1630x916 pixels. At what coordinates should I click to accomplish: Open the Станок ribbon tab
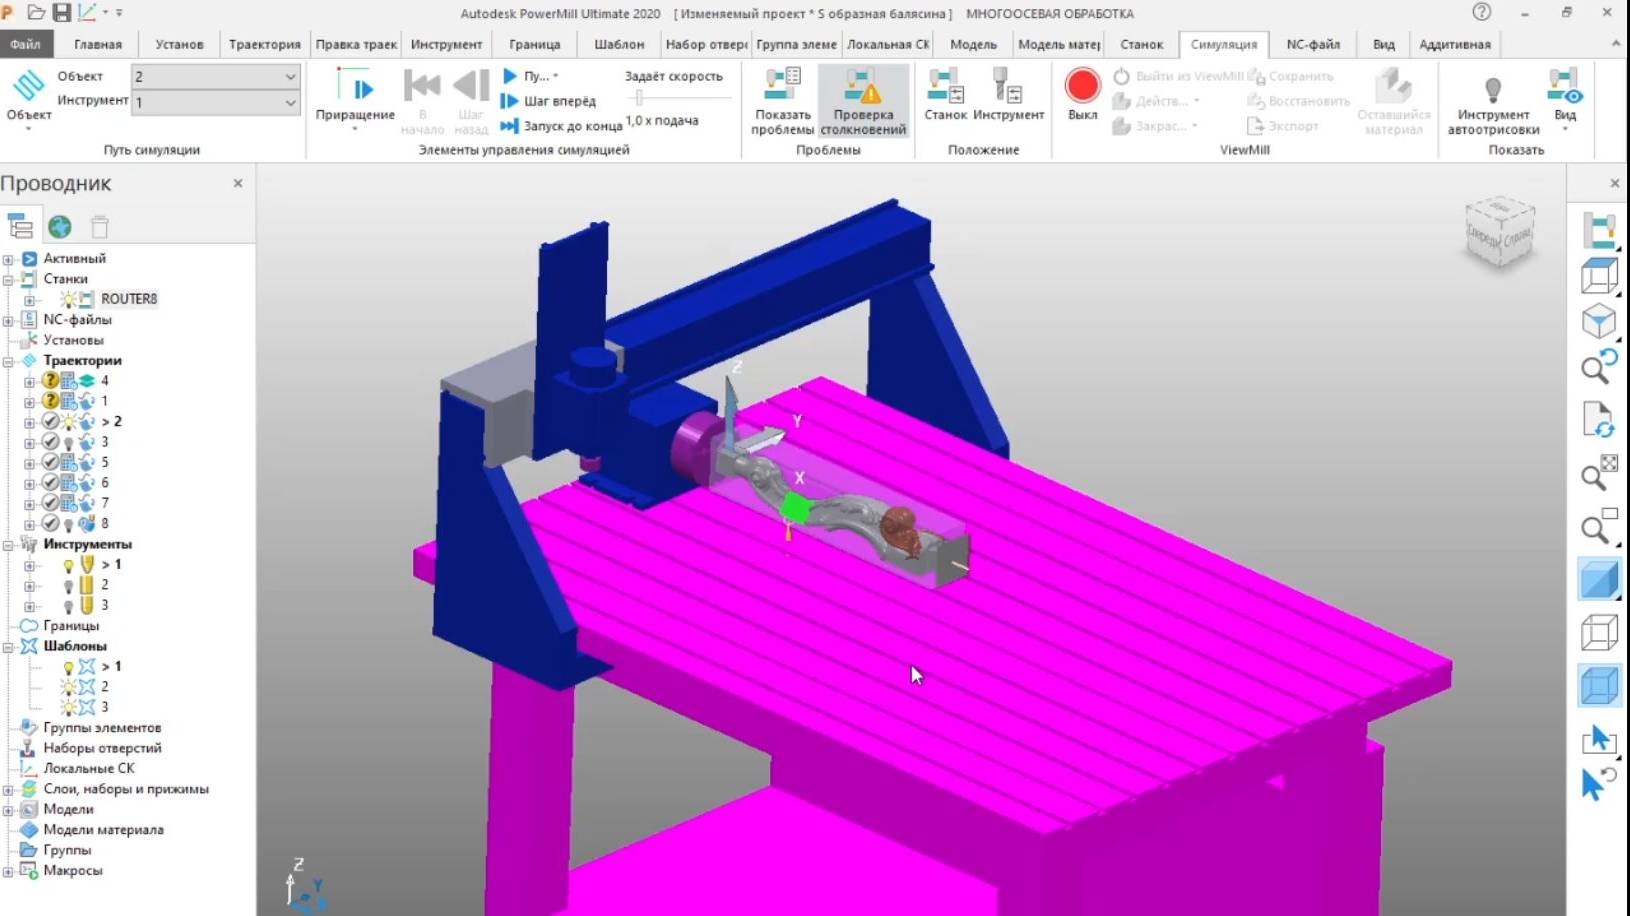pos(1141,44)
